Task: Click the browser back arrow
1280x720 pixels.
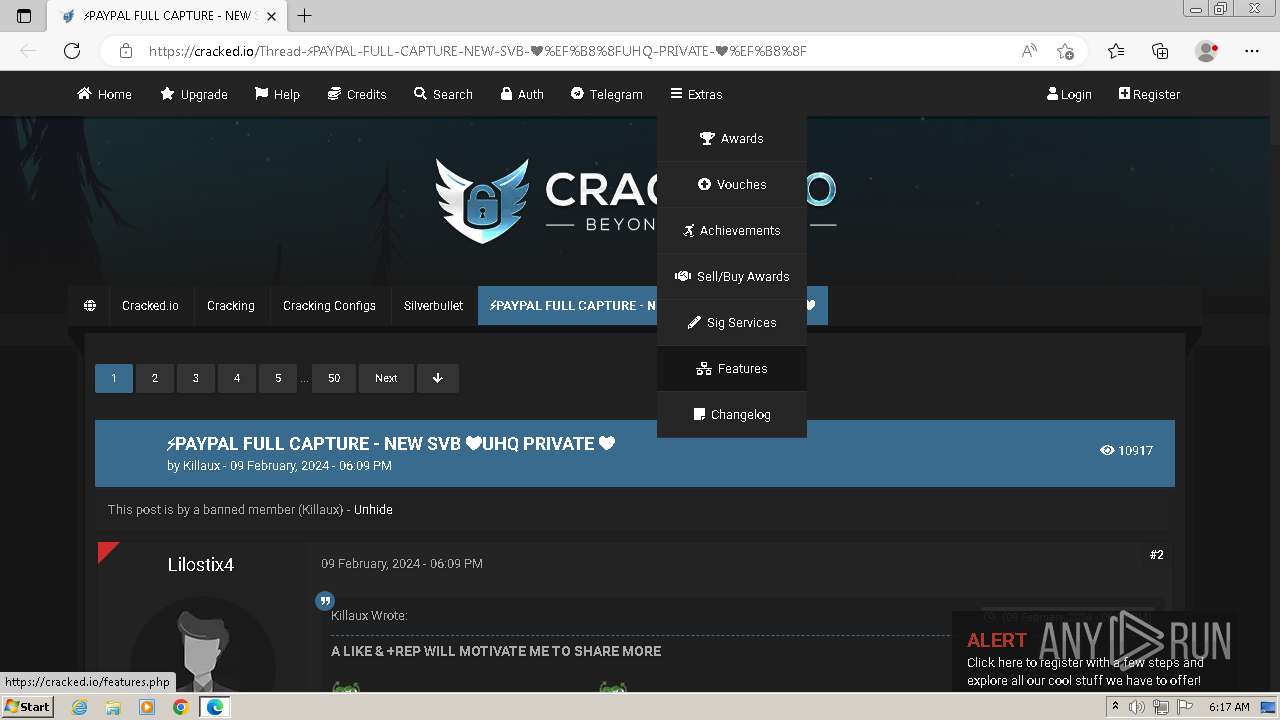Action: click(x=28, y=51)
